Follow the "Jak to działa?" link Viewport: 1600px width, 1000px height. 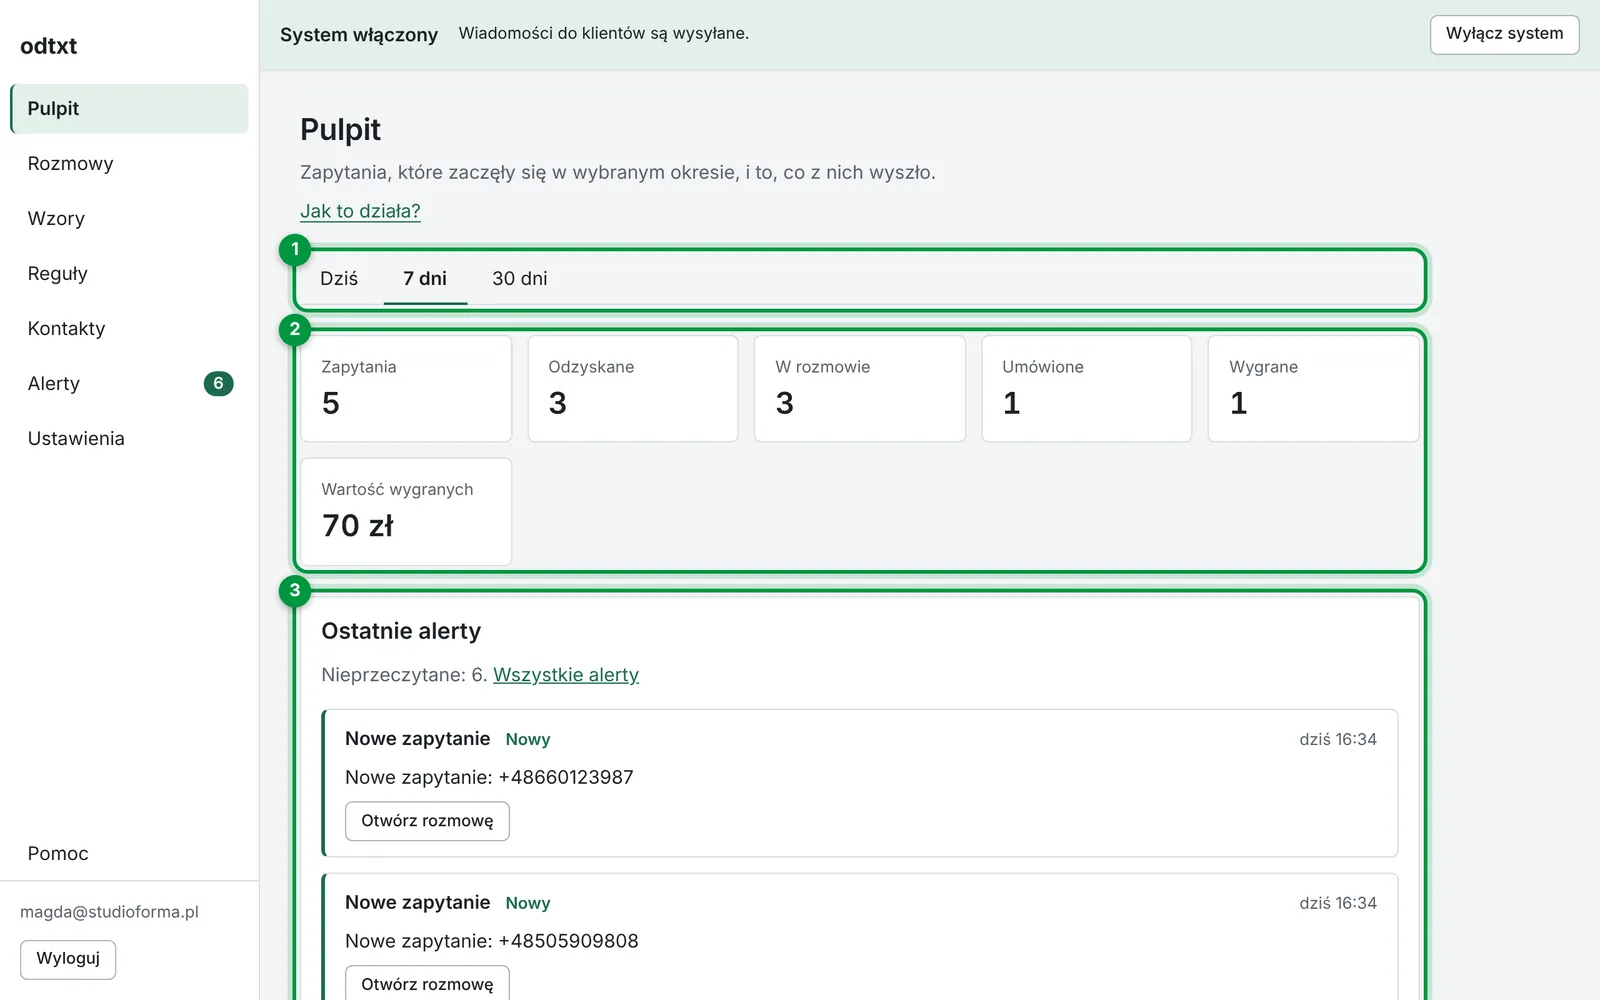360,211
